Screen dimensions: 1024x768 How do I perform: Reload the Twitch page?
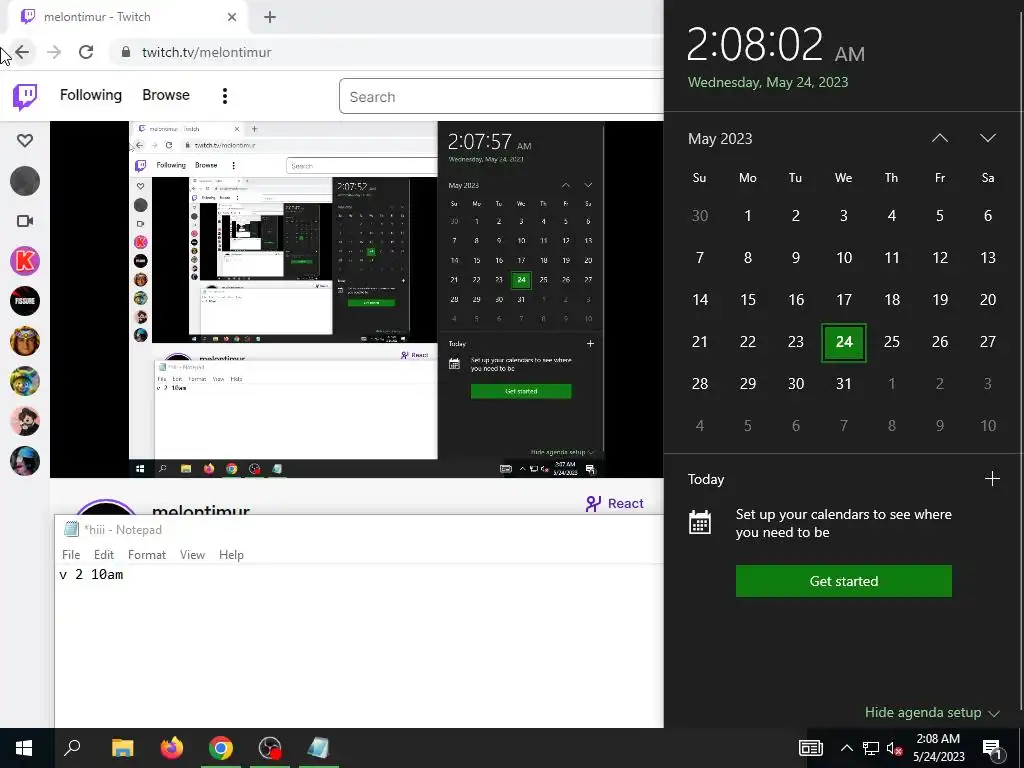pos(86,52)
